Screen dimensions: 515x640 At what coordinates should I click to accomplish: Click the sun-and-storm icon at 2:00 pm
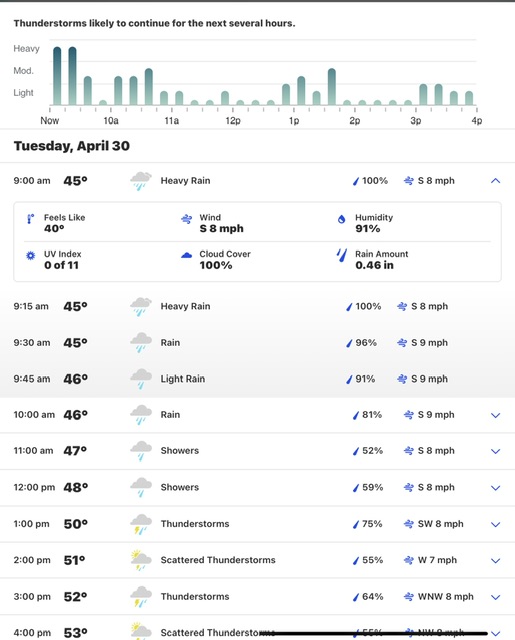click(141, 560)
